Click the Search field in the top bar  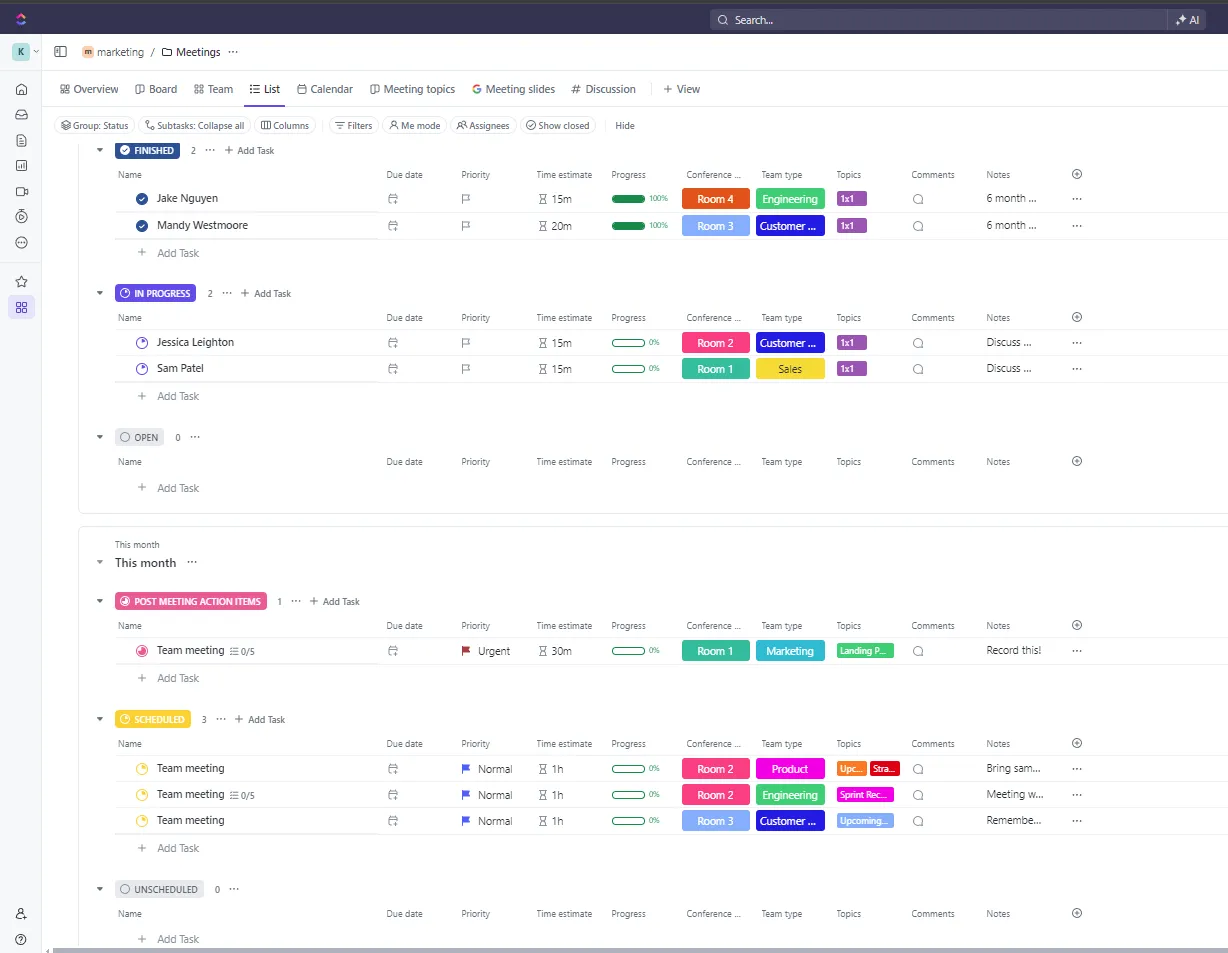[x=938, y=20]
